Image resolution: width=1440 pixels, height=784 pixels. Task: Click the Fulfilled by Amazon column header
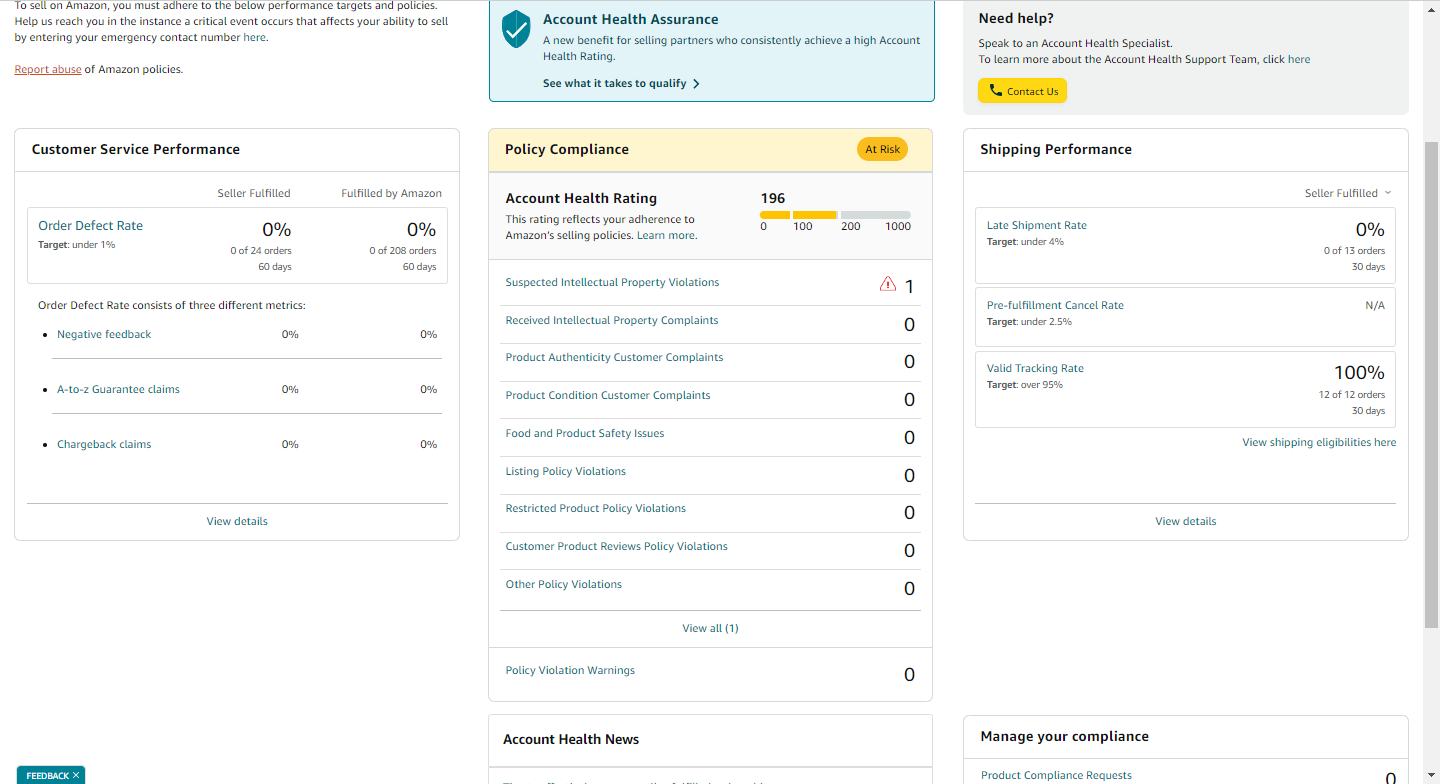pyautogui.click(x=391, y=193)
